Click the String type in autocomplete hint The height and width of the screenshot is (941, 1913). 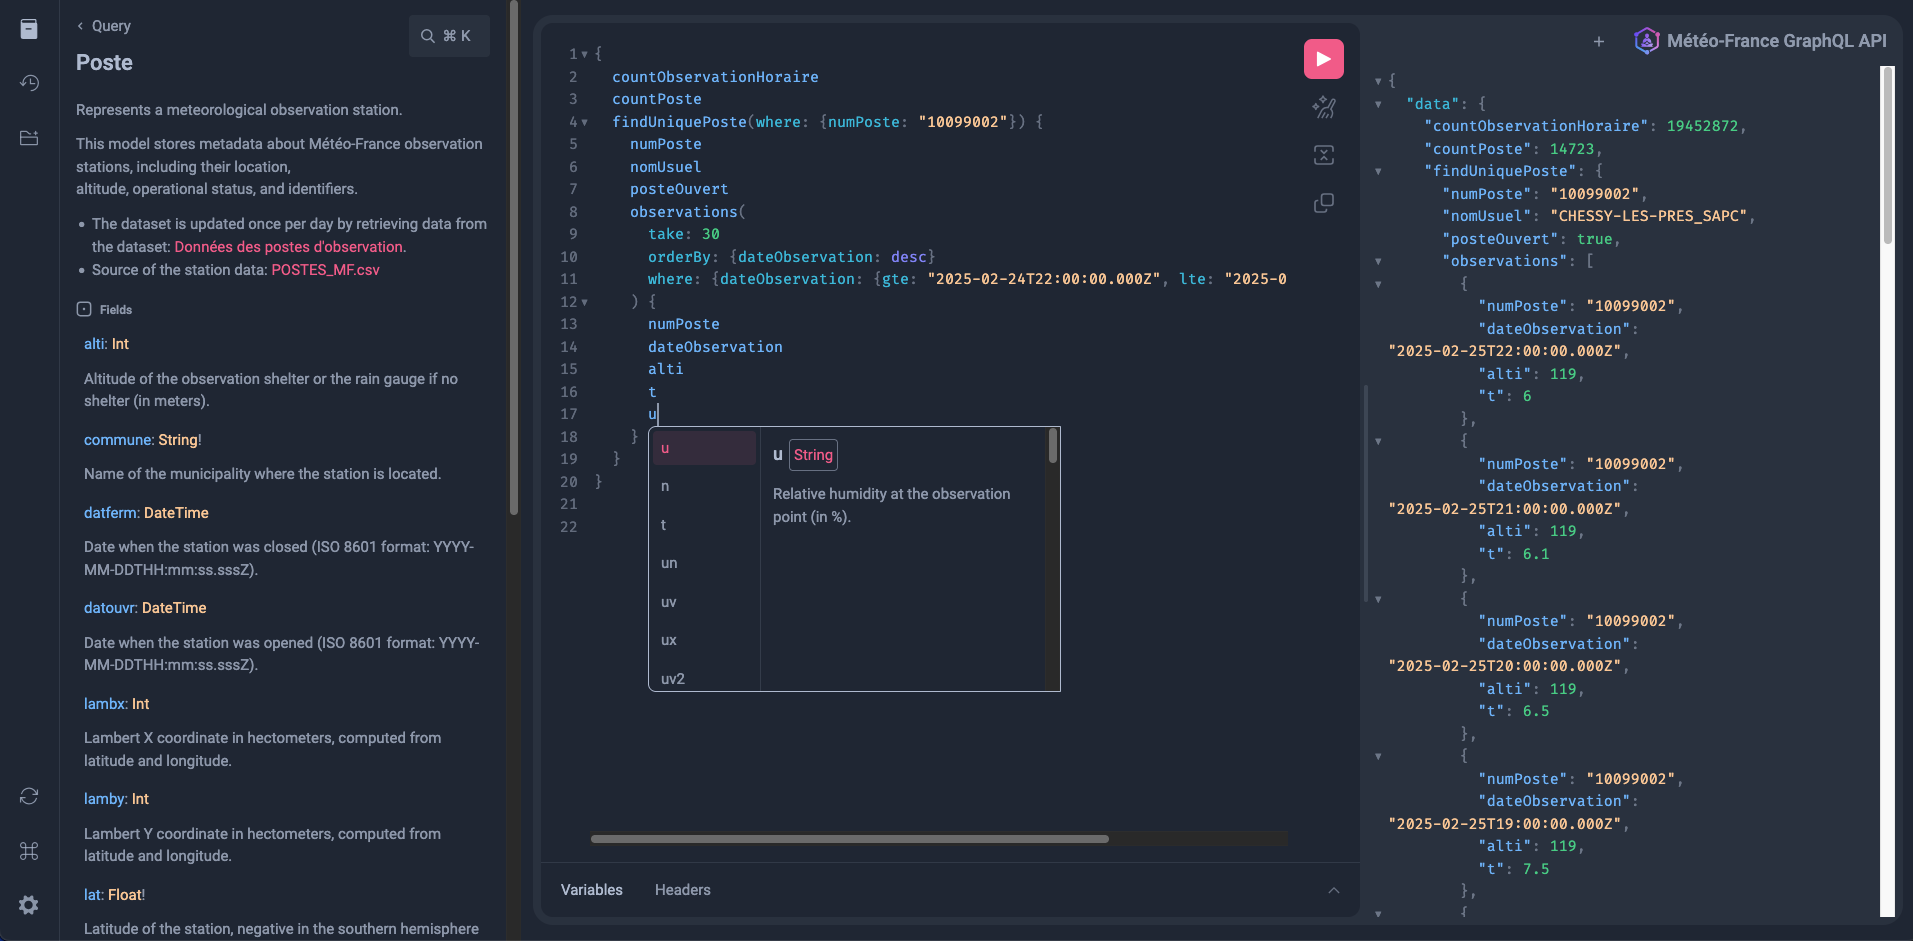[813, 455]
